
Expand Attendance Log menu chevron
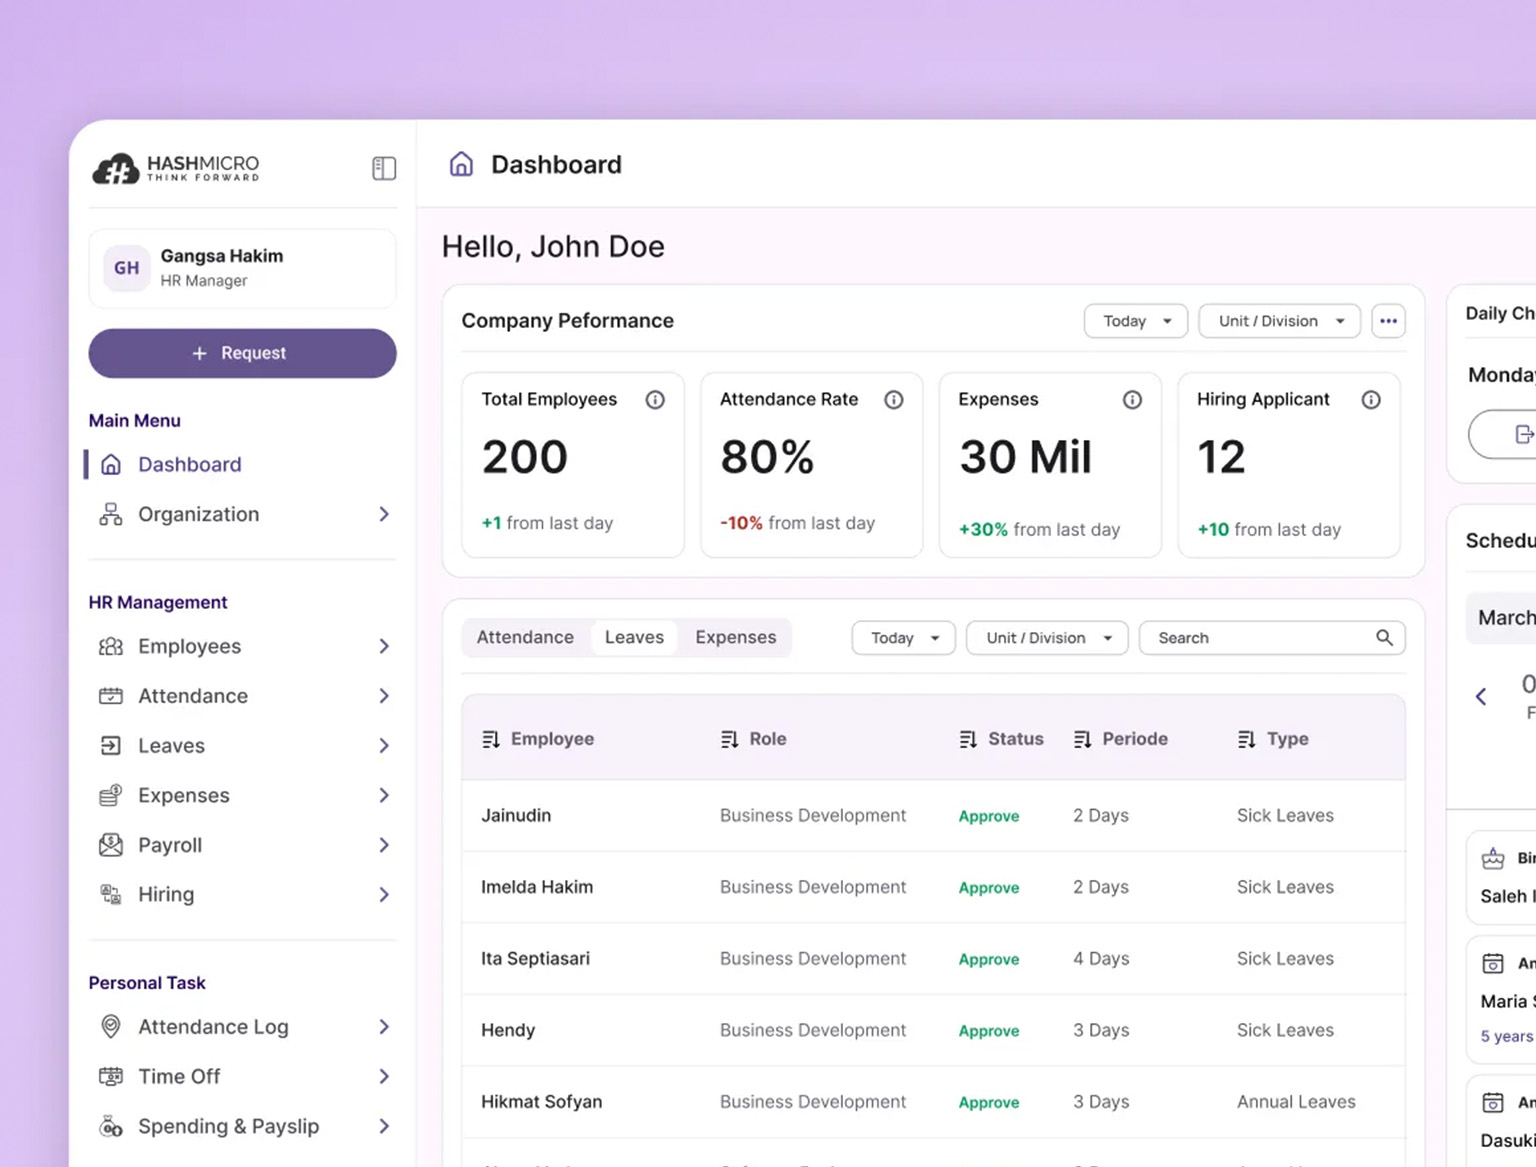tap(384, 1027)
